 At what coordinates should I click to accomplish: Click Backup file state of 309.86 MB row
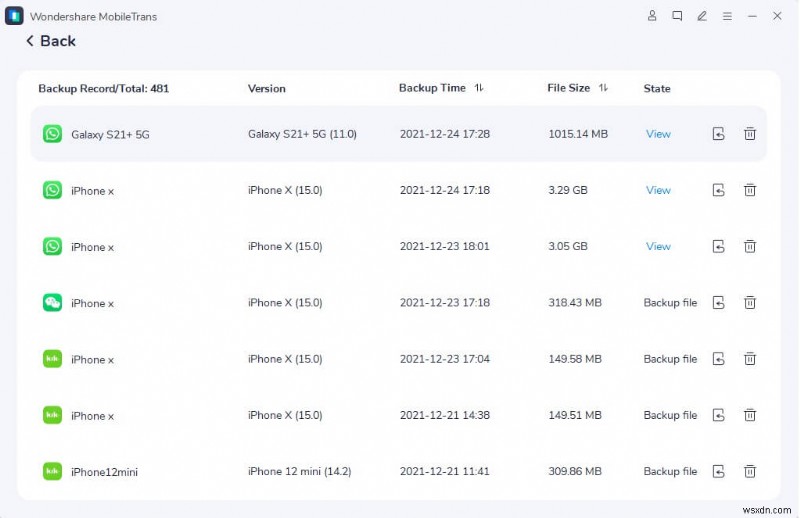[670, 471]
